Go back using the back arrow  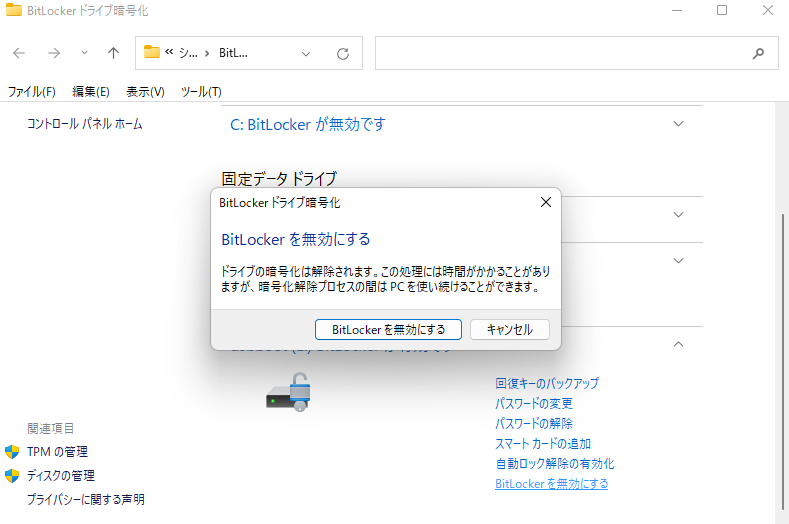pyautogui.click(x=19, y=53)
